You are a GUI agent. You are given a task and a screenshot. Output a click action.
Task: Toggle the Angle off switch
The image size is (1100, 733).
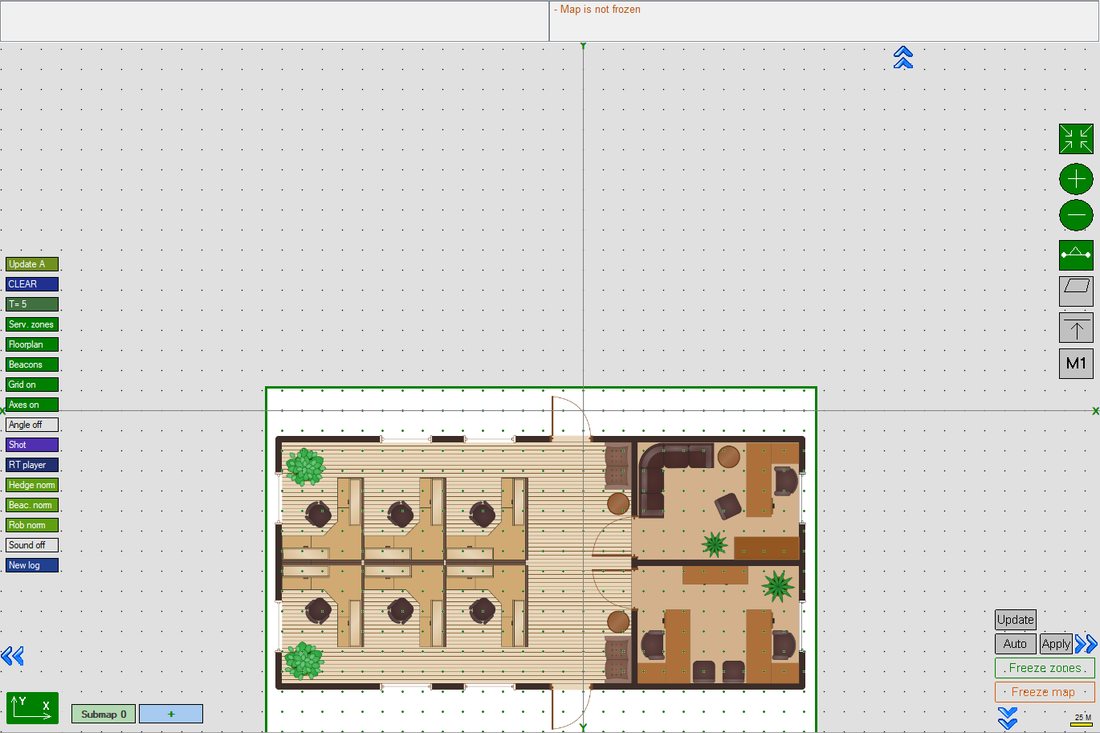coord(32,424)
